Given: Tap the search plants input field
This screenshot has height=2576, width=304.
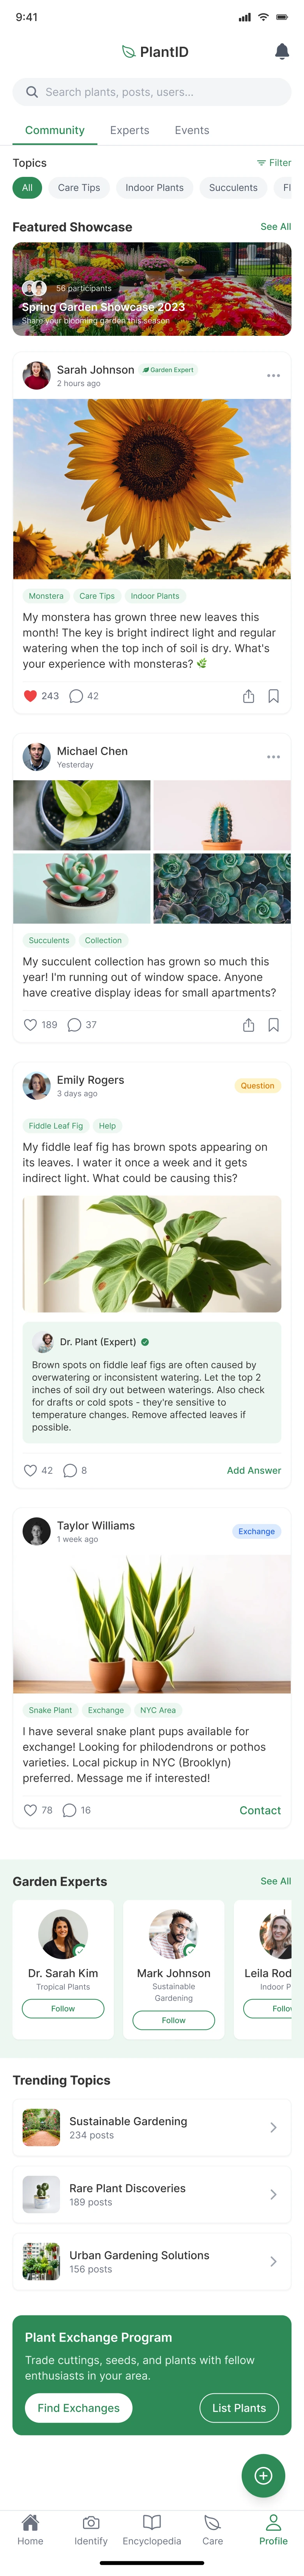Looking at the screenshot, I should point(152,92).
